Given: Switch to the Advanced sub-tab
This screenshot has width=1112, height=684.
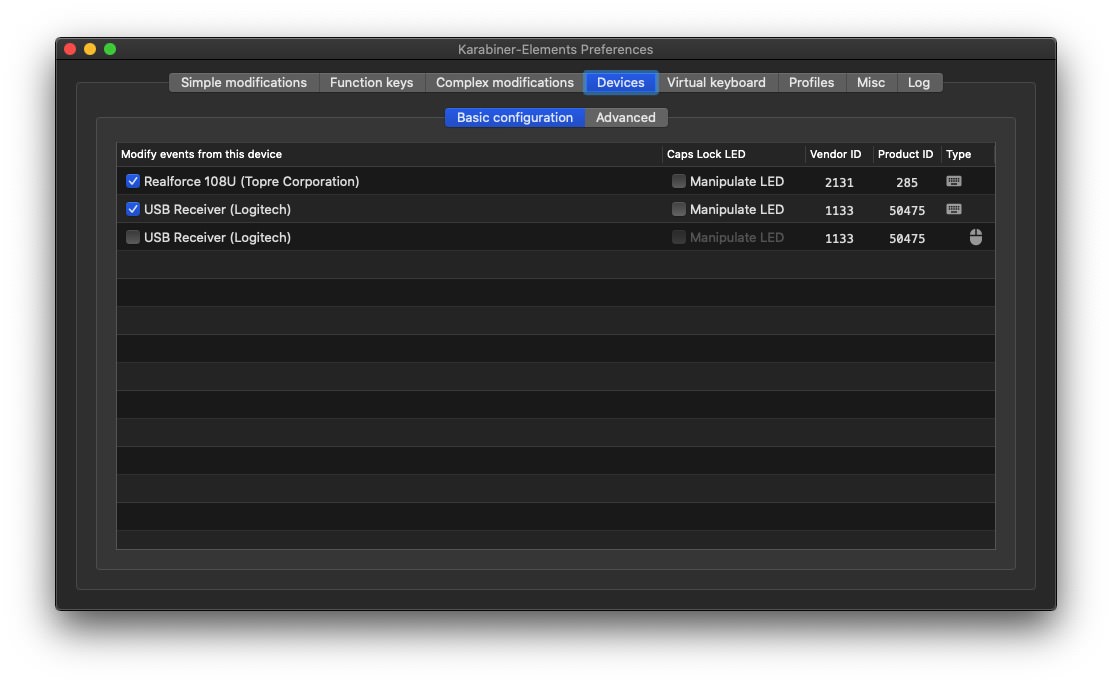Looking at the screenshot, I should [x=626, y=118].
